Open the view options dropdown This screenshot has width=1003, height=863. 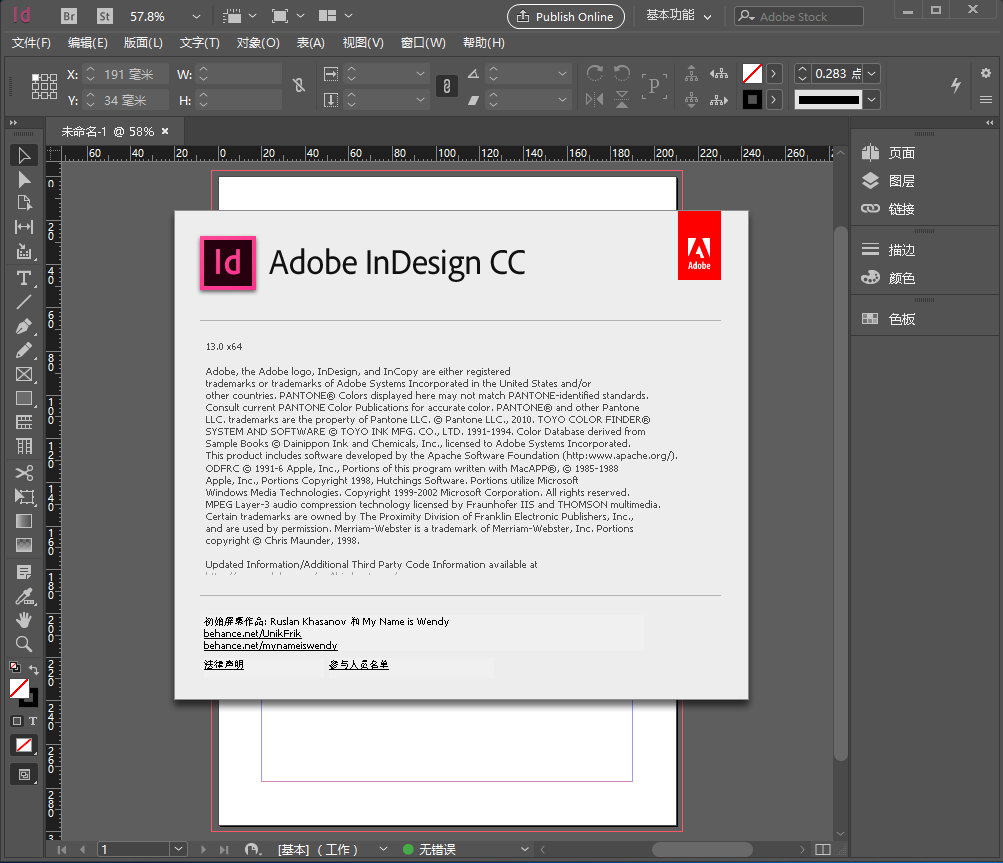click(x=252, y=15)
